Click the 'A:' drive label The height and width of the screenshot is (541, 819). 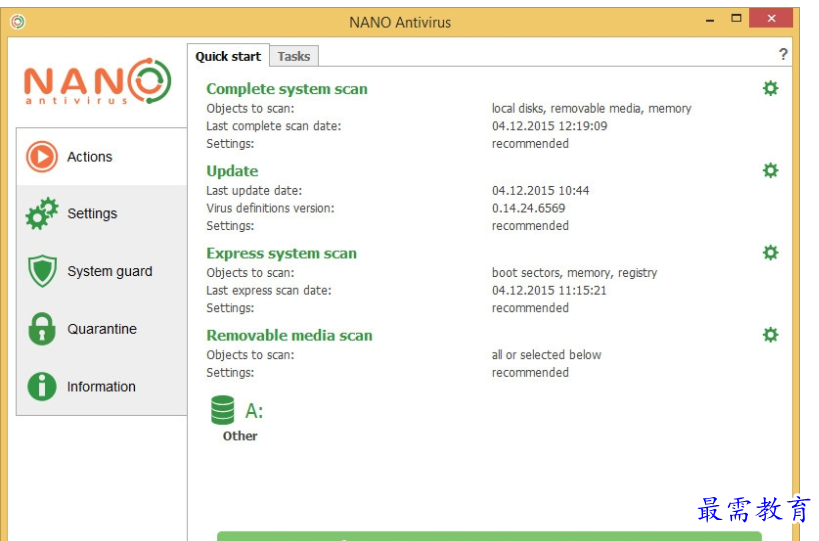click(254, 411)
